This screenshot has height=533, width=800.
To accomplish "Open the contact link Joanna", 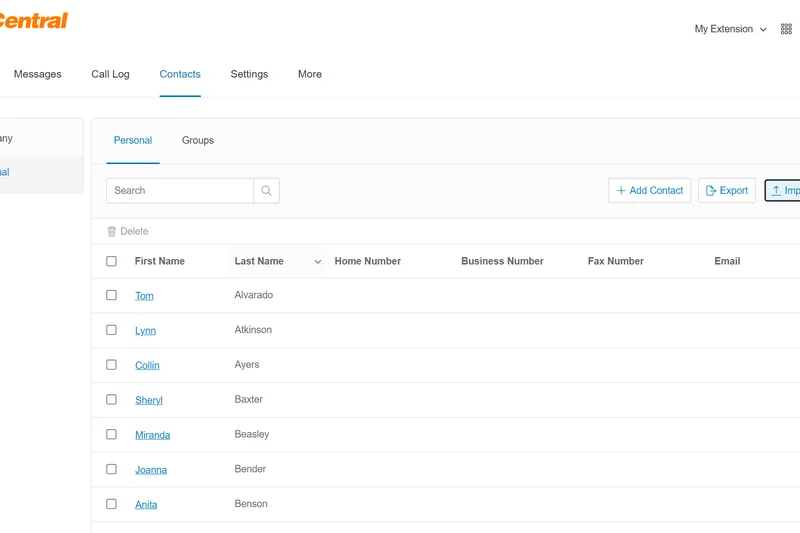I will [151, 469].
